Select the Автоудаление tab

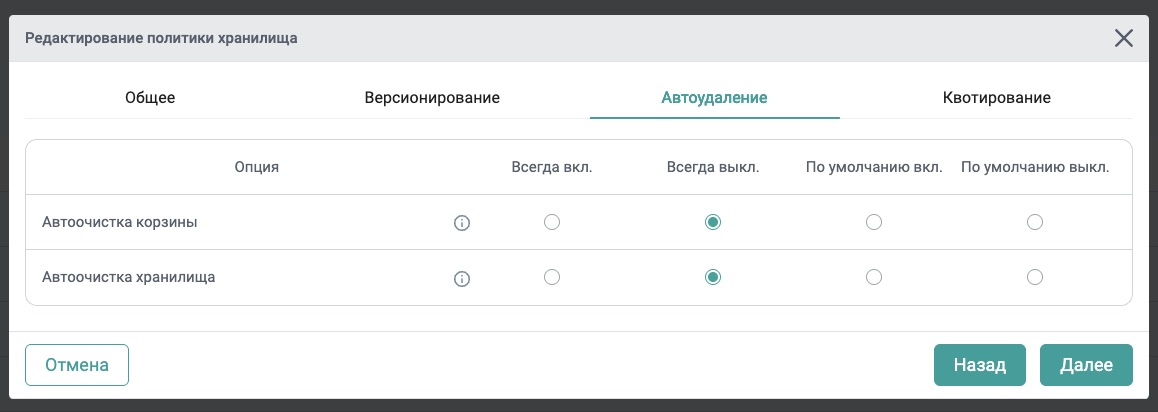coord(714,98)
